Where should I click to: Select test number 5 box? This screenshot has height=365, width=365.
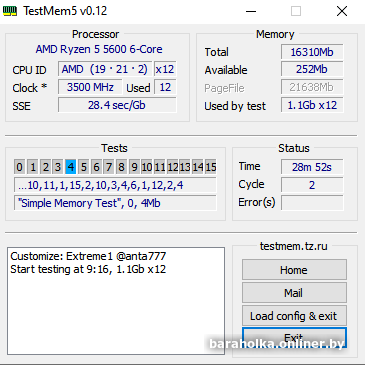pos(84,167)
